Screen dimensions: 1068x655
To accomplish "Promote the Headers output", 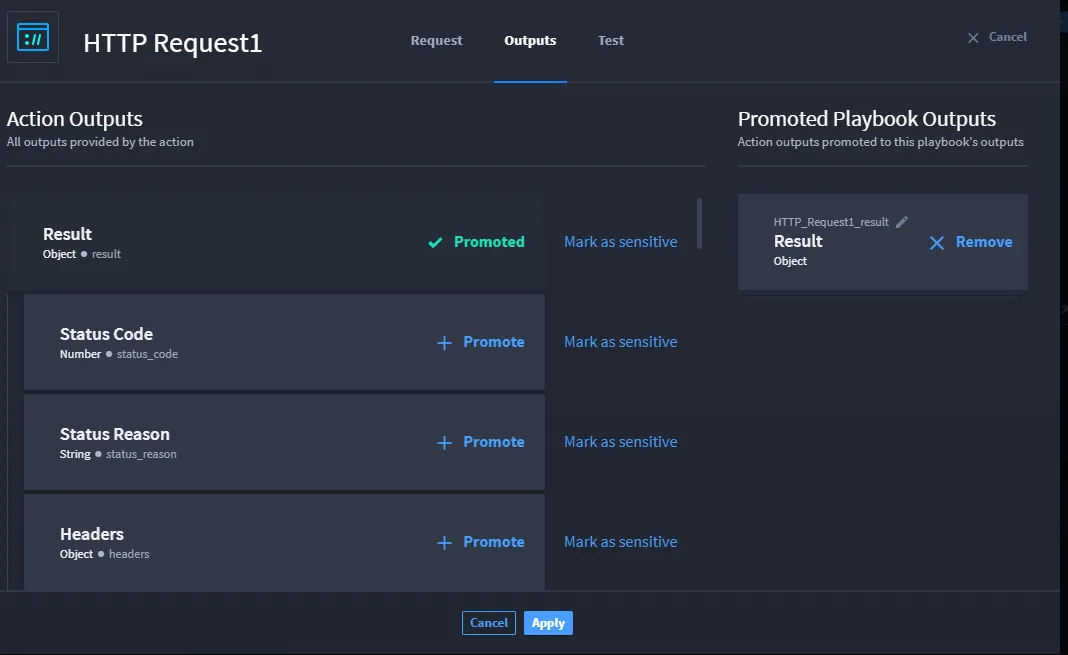I will (481, 542).
